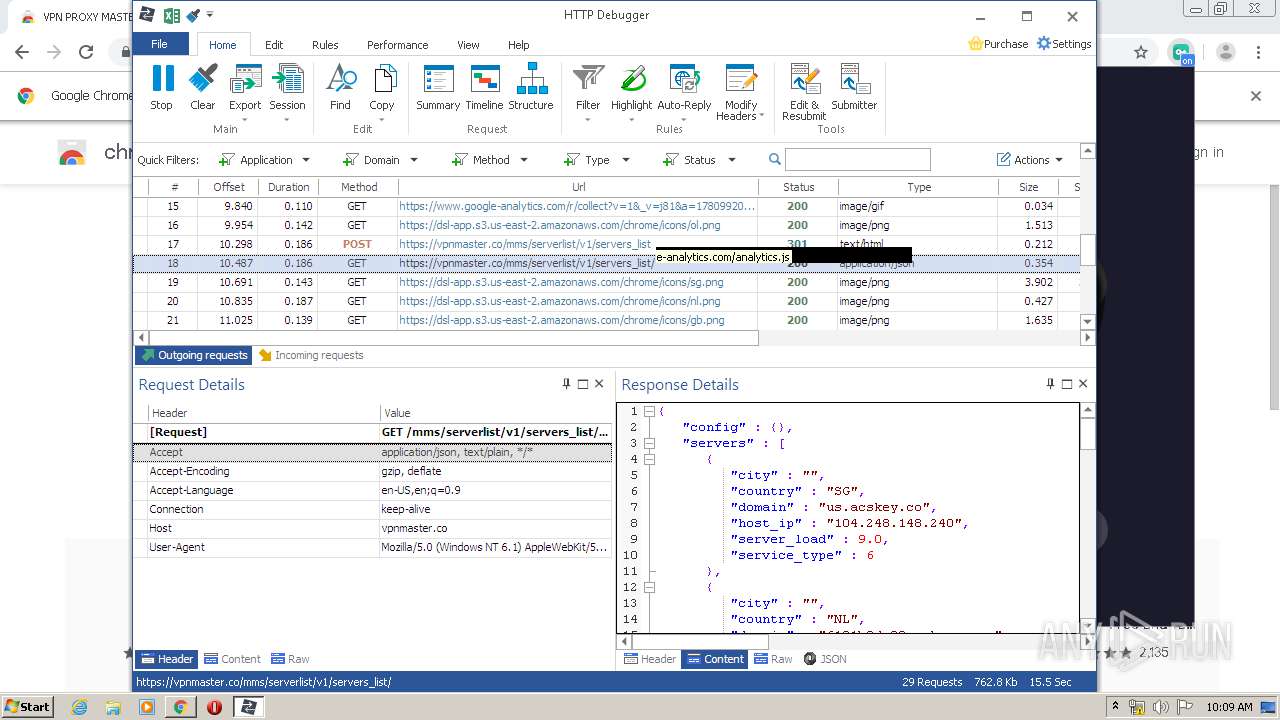Click the quick filter search field

(x=858, y=160)
